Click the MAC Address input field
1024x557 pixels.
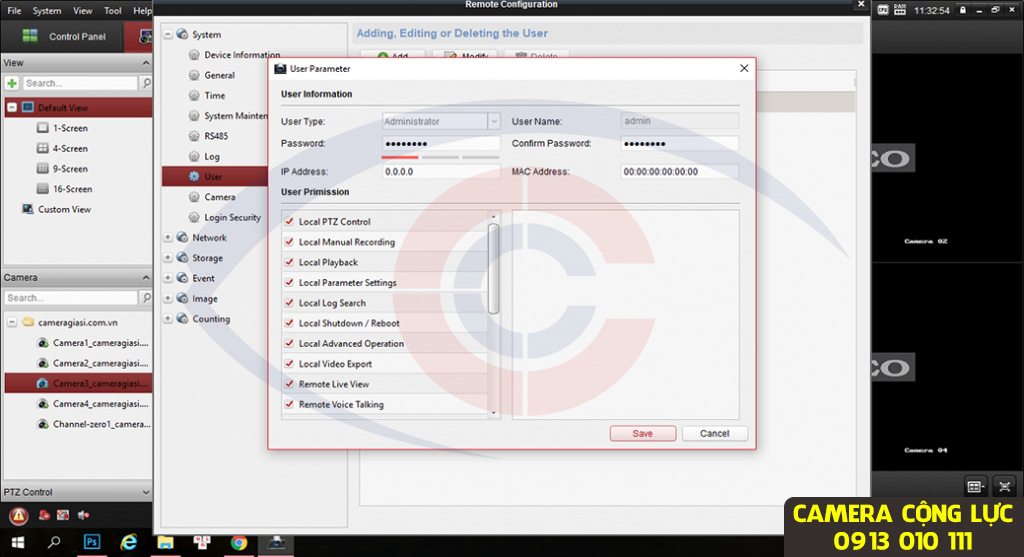(x=679, y=172)
